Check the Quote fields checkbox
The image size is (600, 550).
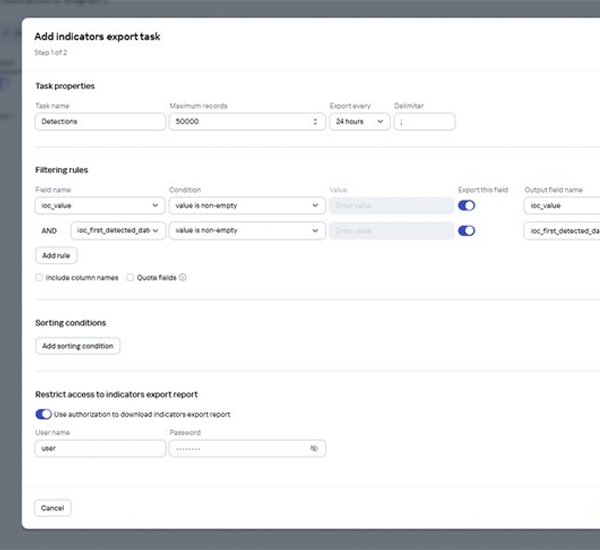pyautogui.click(x=130, y=277)
